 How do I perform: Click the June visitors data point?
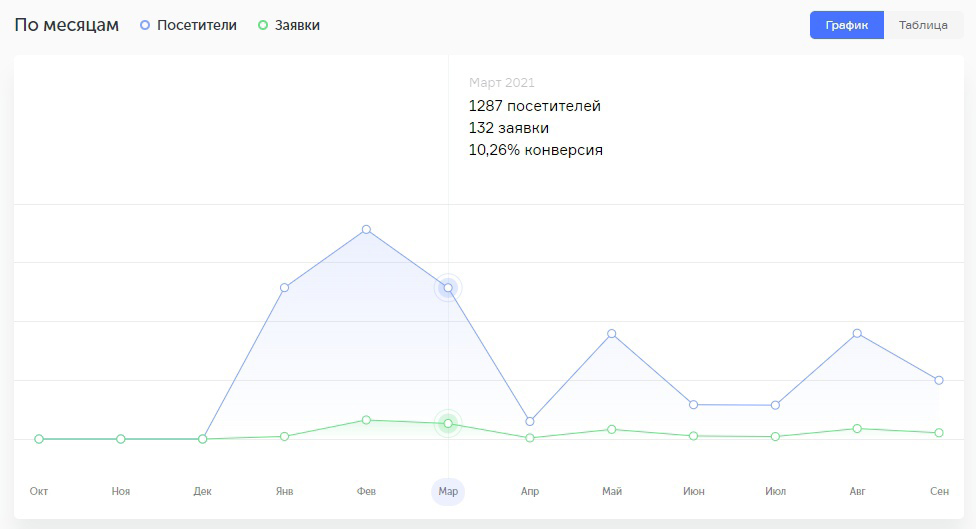[x=693, y=405]
